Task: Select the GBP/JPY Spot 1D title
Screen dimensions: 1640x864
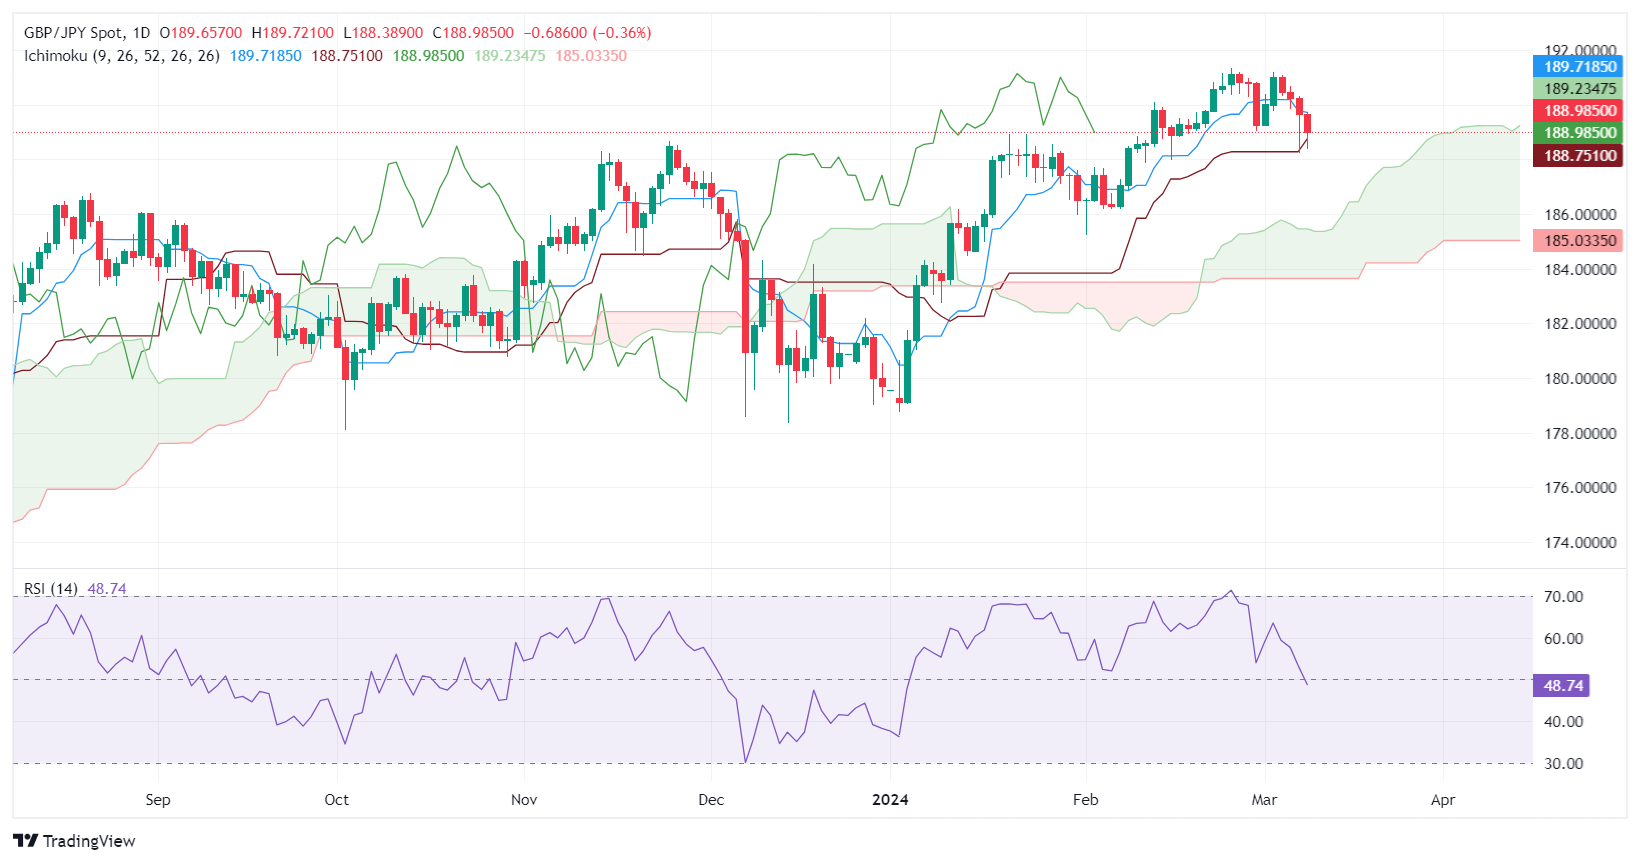Action: coord(87,33)
